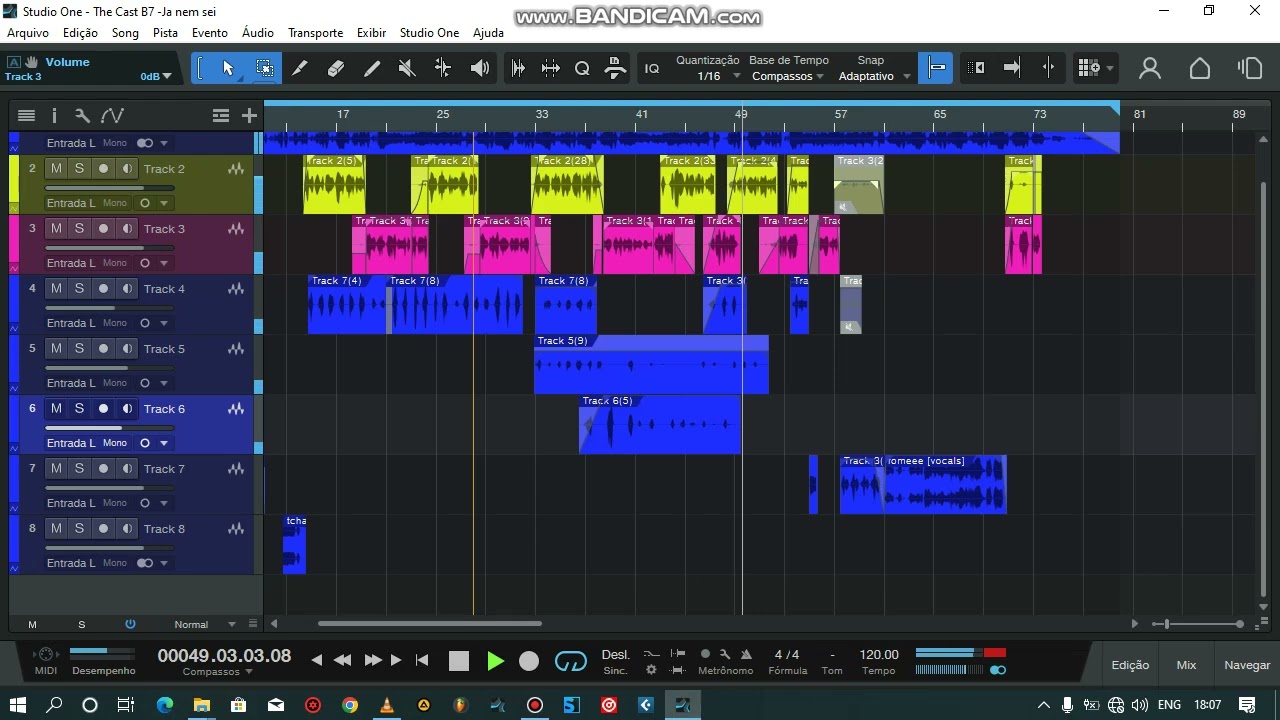1280x720 pixels.
Task: Open the Edição editor view
Action: pos(1130,665)
